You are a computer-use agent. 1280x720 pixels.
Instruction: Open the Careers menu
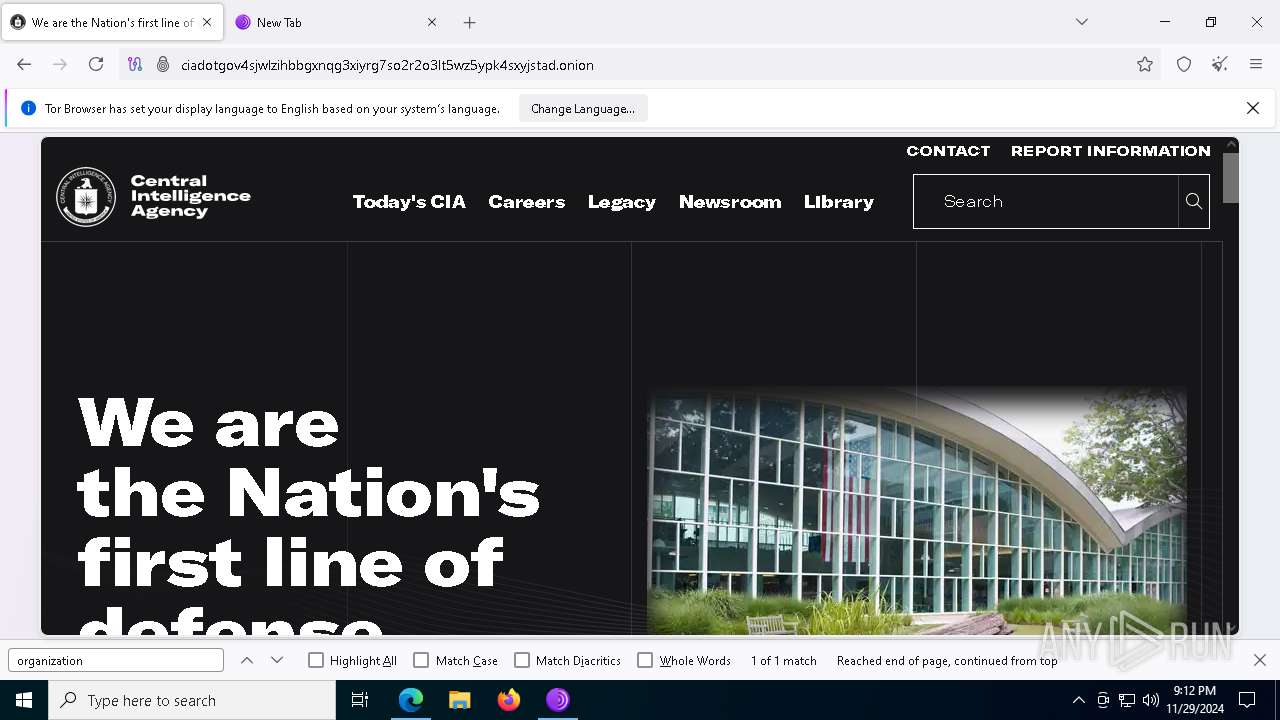coord(527,201)
